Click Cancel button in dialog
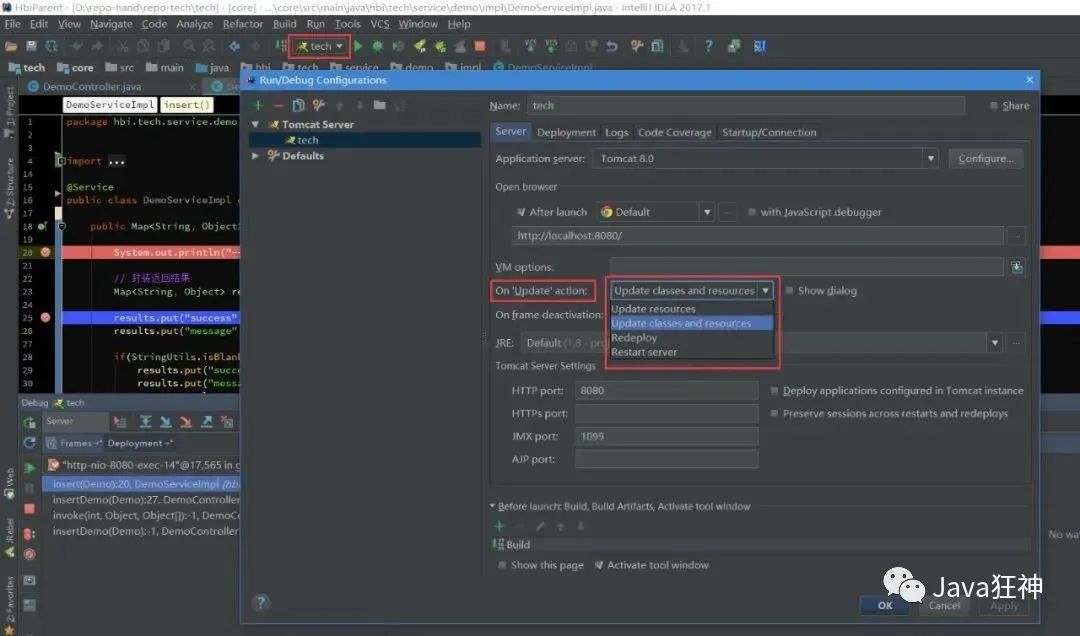 coord(944,605)
